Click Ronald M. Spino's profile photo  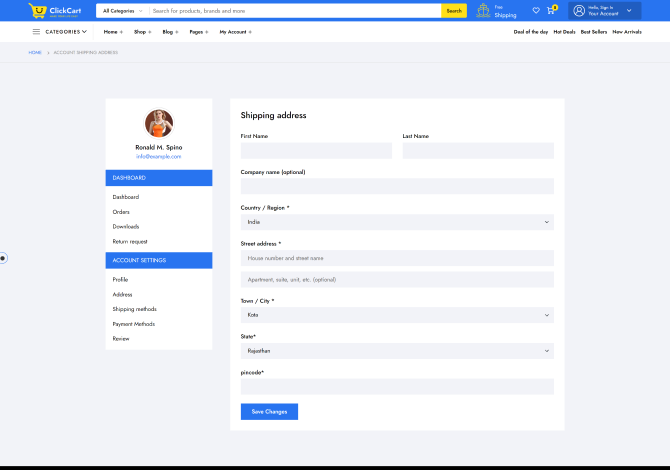coord(159,123)
